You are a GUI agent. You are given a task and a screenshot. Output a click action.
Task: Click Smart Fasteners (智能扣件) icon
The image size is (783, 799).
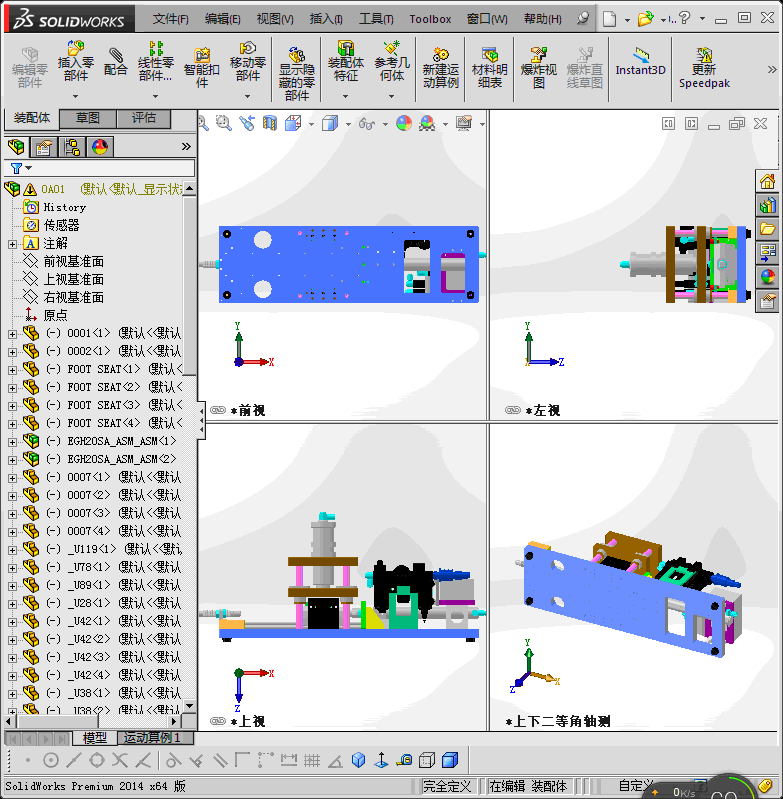pyautogui.click(x=202, y=67)
